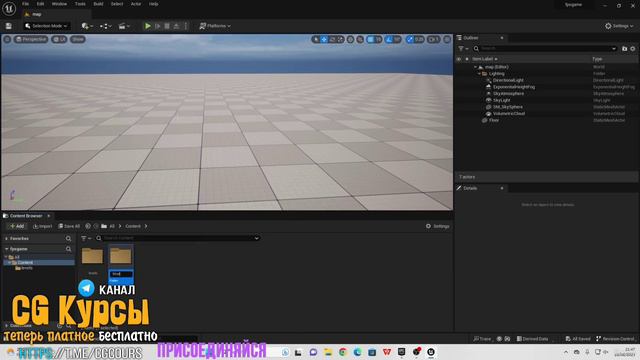
Task: Click Save All in Content Browser
Action: click(69, 226)
